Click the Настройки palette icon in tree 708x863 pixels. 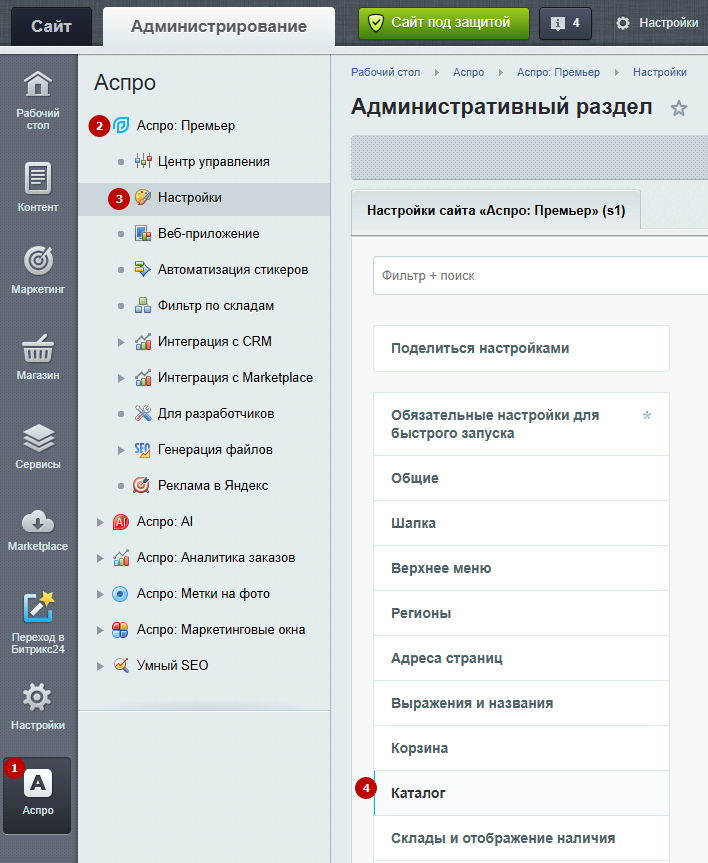(x=143, y=197)
